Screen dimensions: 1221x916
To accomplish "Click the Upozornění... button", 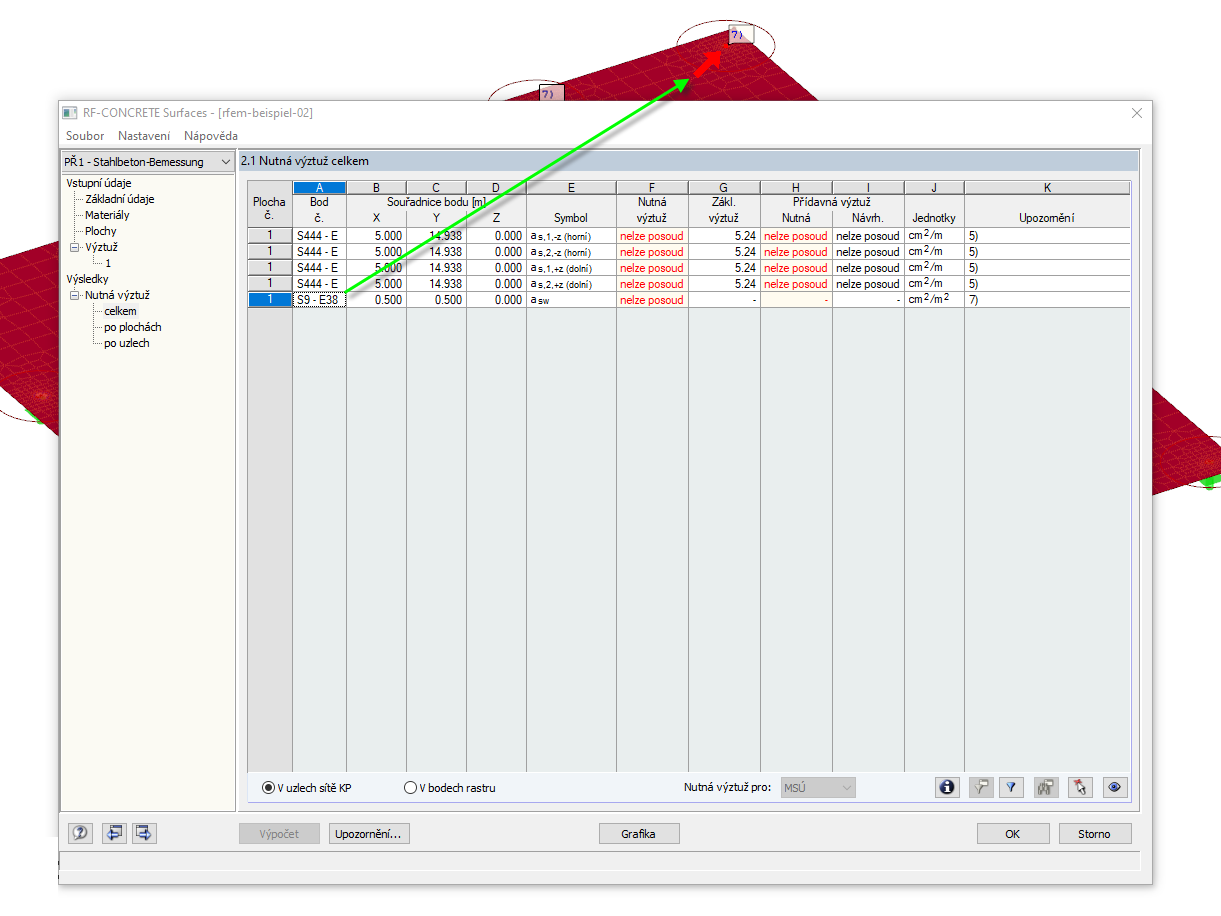I will click(x=369, y=833).
